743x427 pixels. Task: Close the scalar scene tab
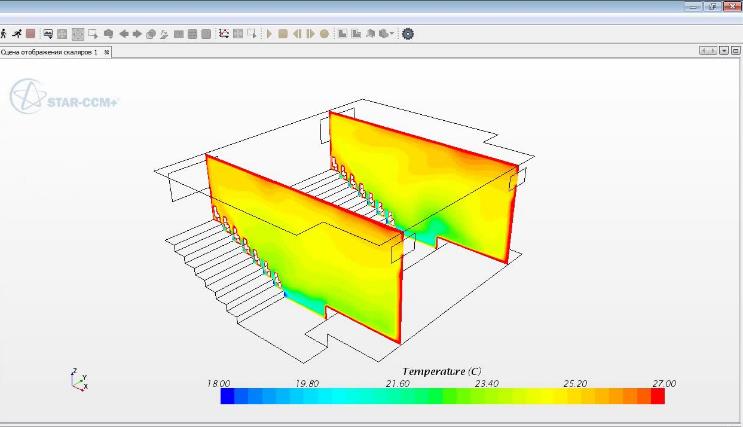(107, 51)
